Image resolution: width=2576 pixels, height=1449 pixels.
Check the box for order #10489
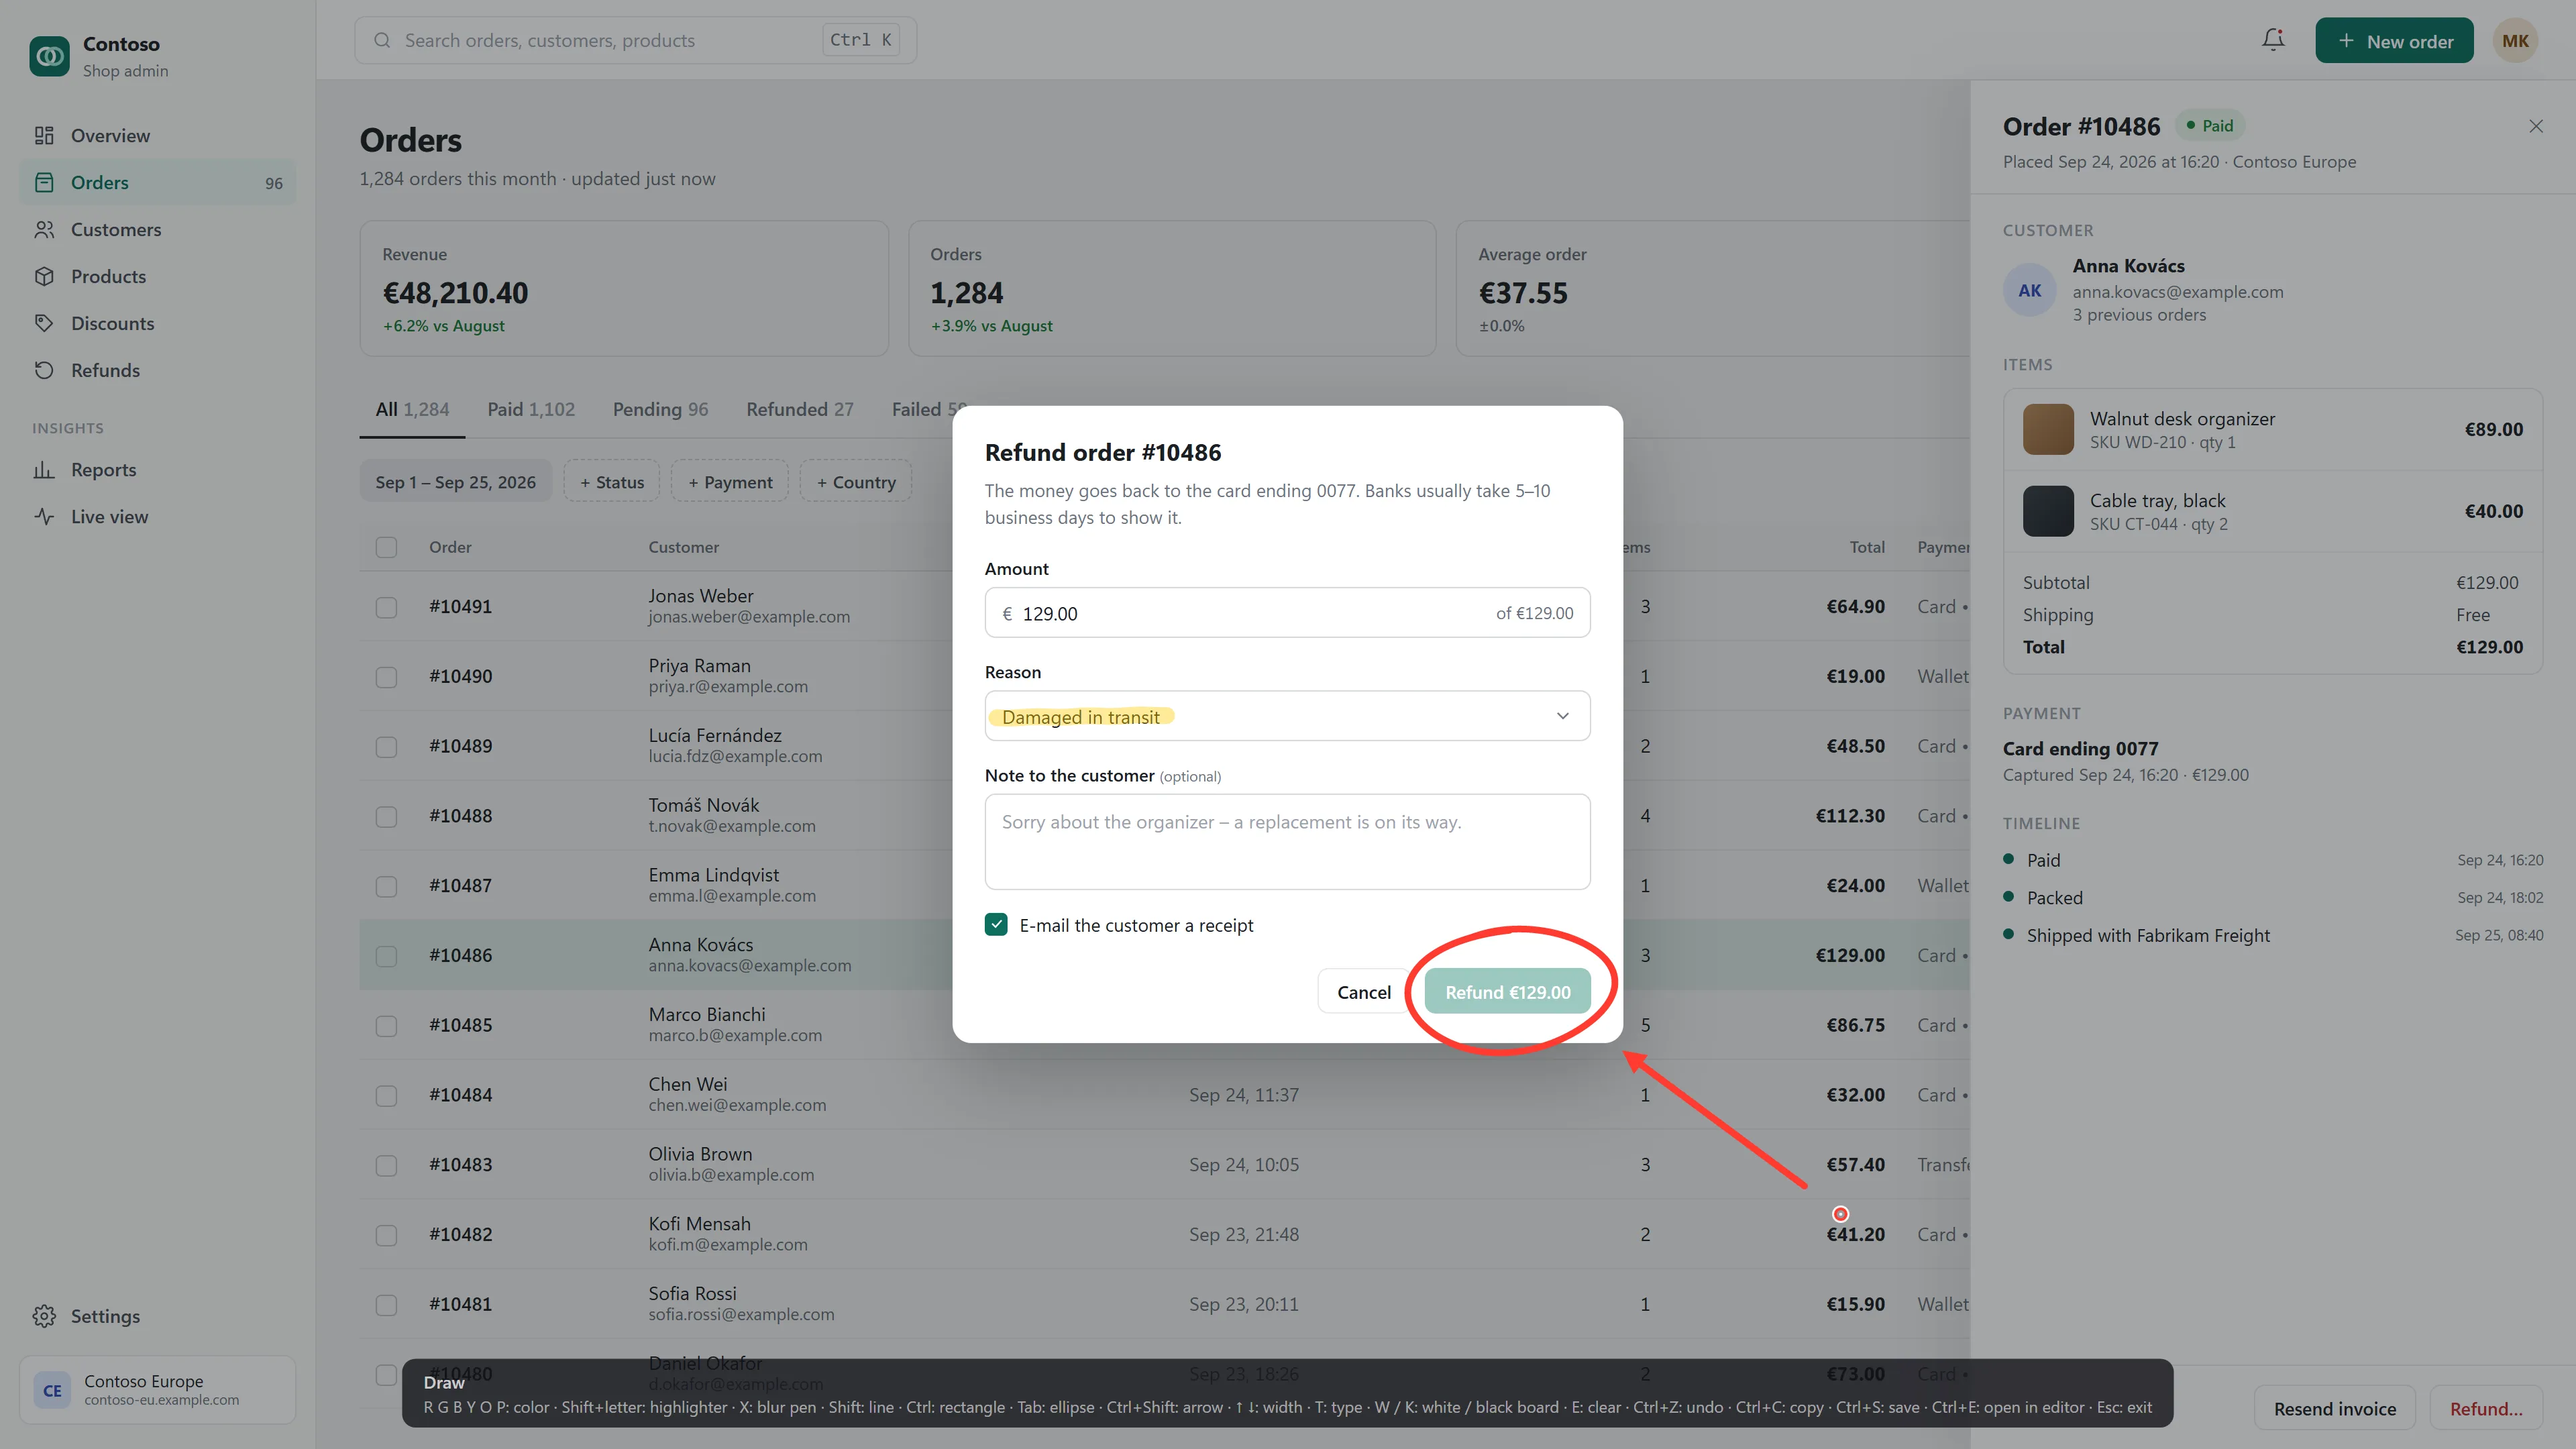pyautogui.click(x=386, y=747)
